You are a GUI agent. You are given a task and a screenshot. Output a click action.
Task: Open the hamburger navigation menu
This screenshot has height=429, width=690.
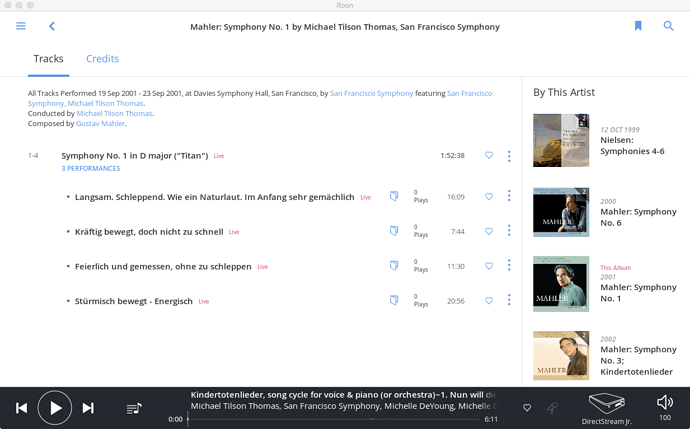pyautogui.click(x=21, y=26)
